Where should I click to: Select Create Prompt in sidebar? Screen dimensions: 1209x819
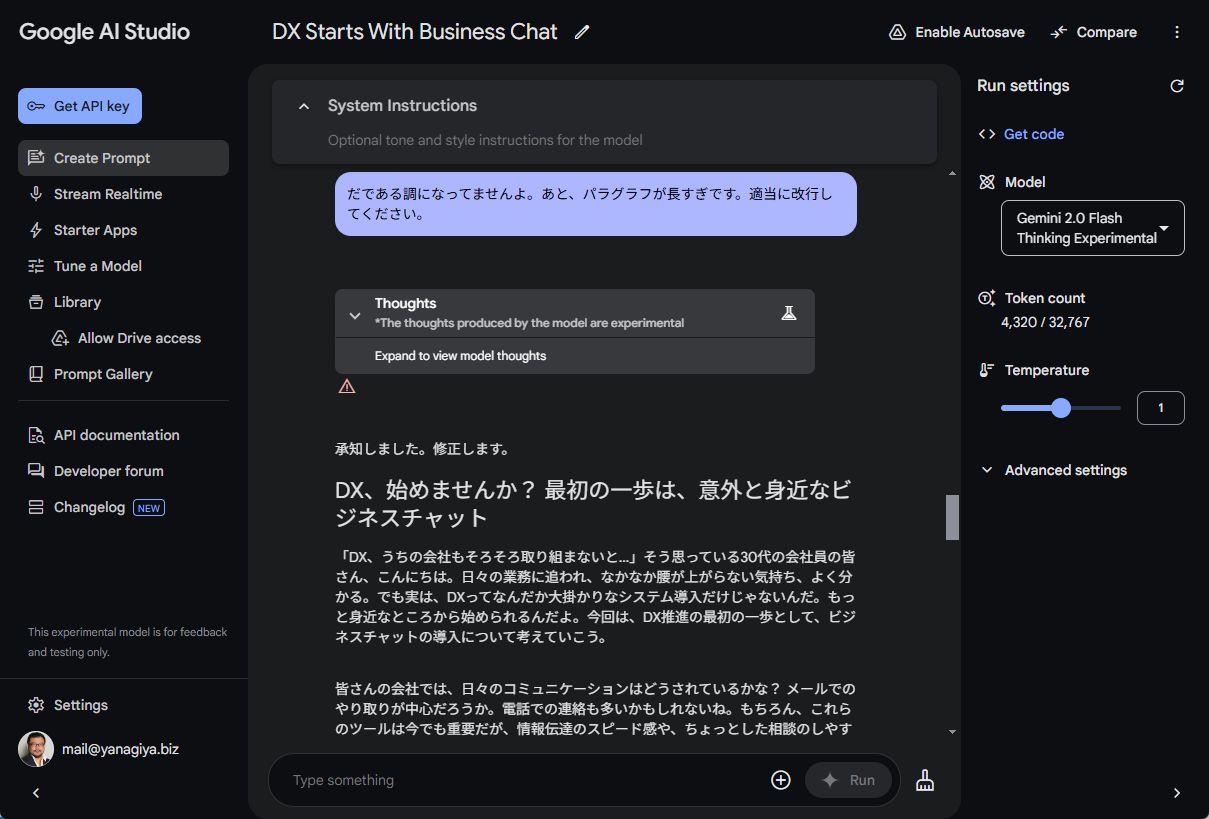pos(123,158)
